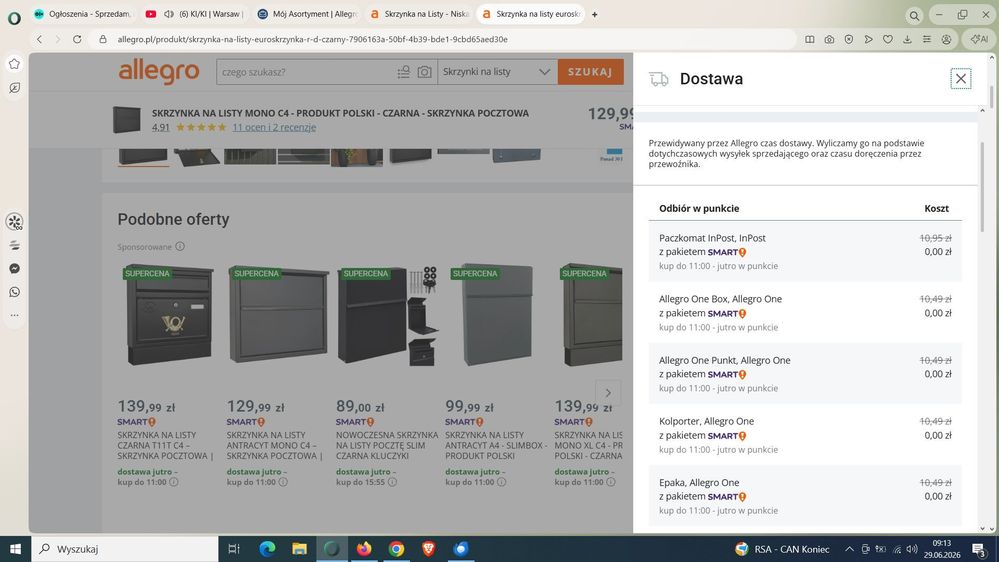Open easy setup sliders icon
Viewport: 999px width, 562px height.
pyautogui.click(x=927, y=40)
